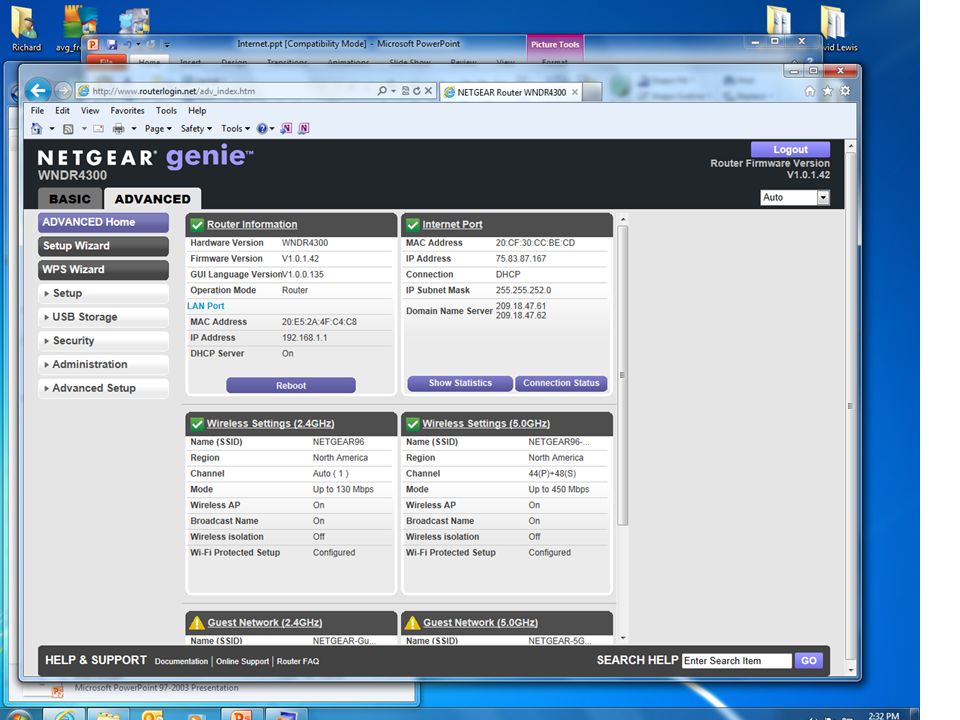This screenshot has height=720, width=960.
Task: Click Picture Tools tab in PowerPoint window
Action: pyautogui.click(x=555, y=45)
